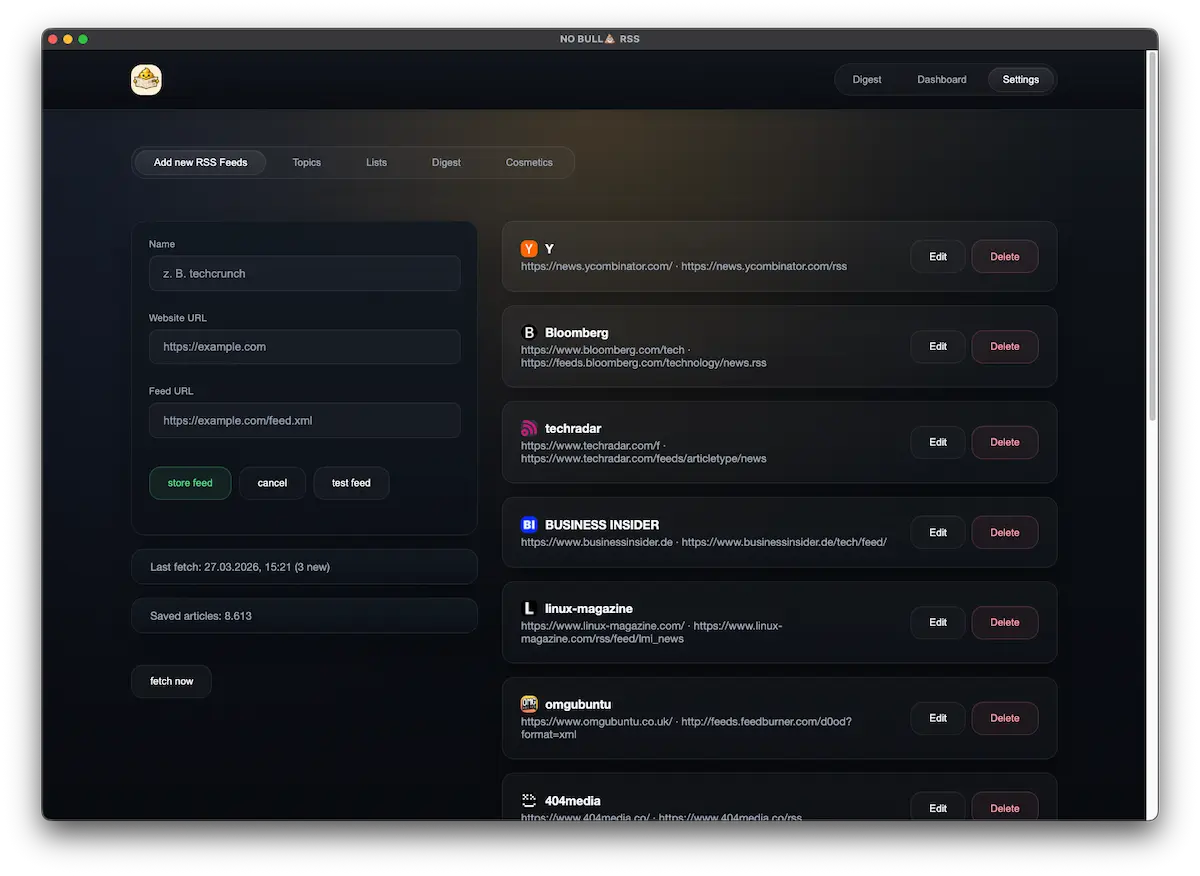The height and width of the screenshot is (876, 1200).
Task: Click the Y Combinator feed icon
Action: click(529, 248)
